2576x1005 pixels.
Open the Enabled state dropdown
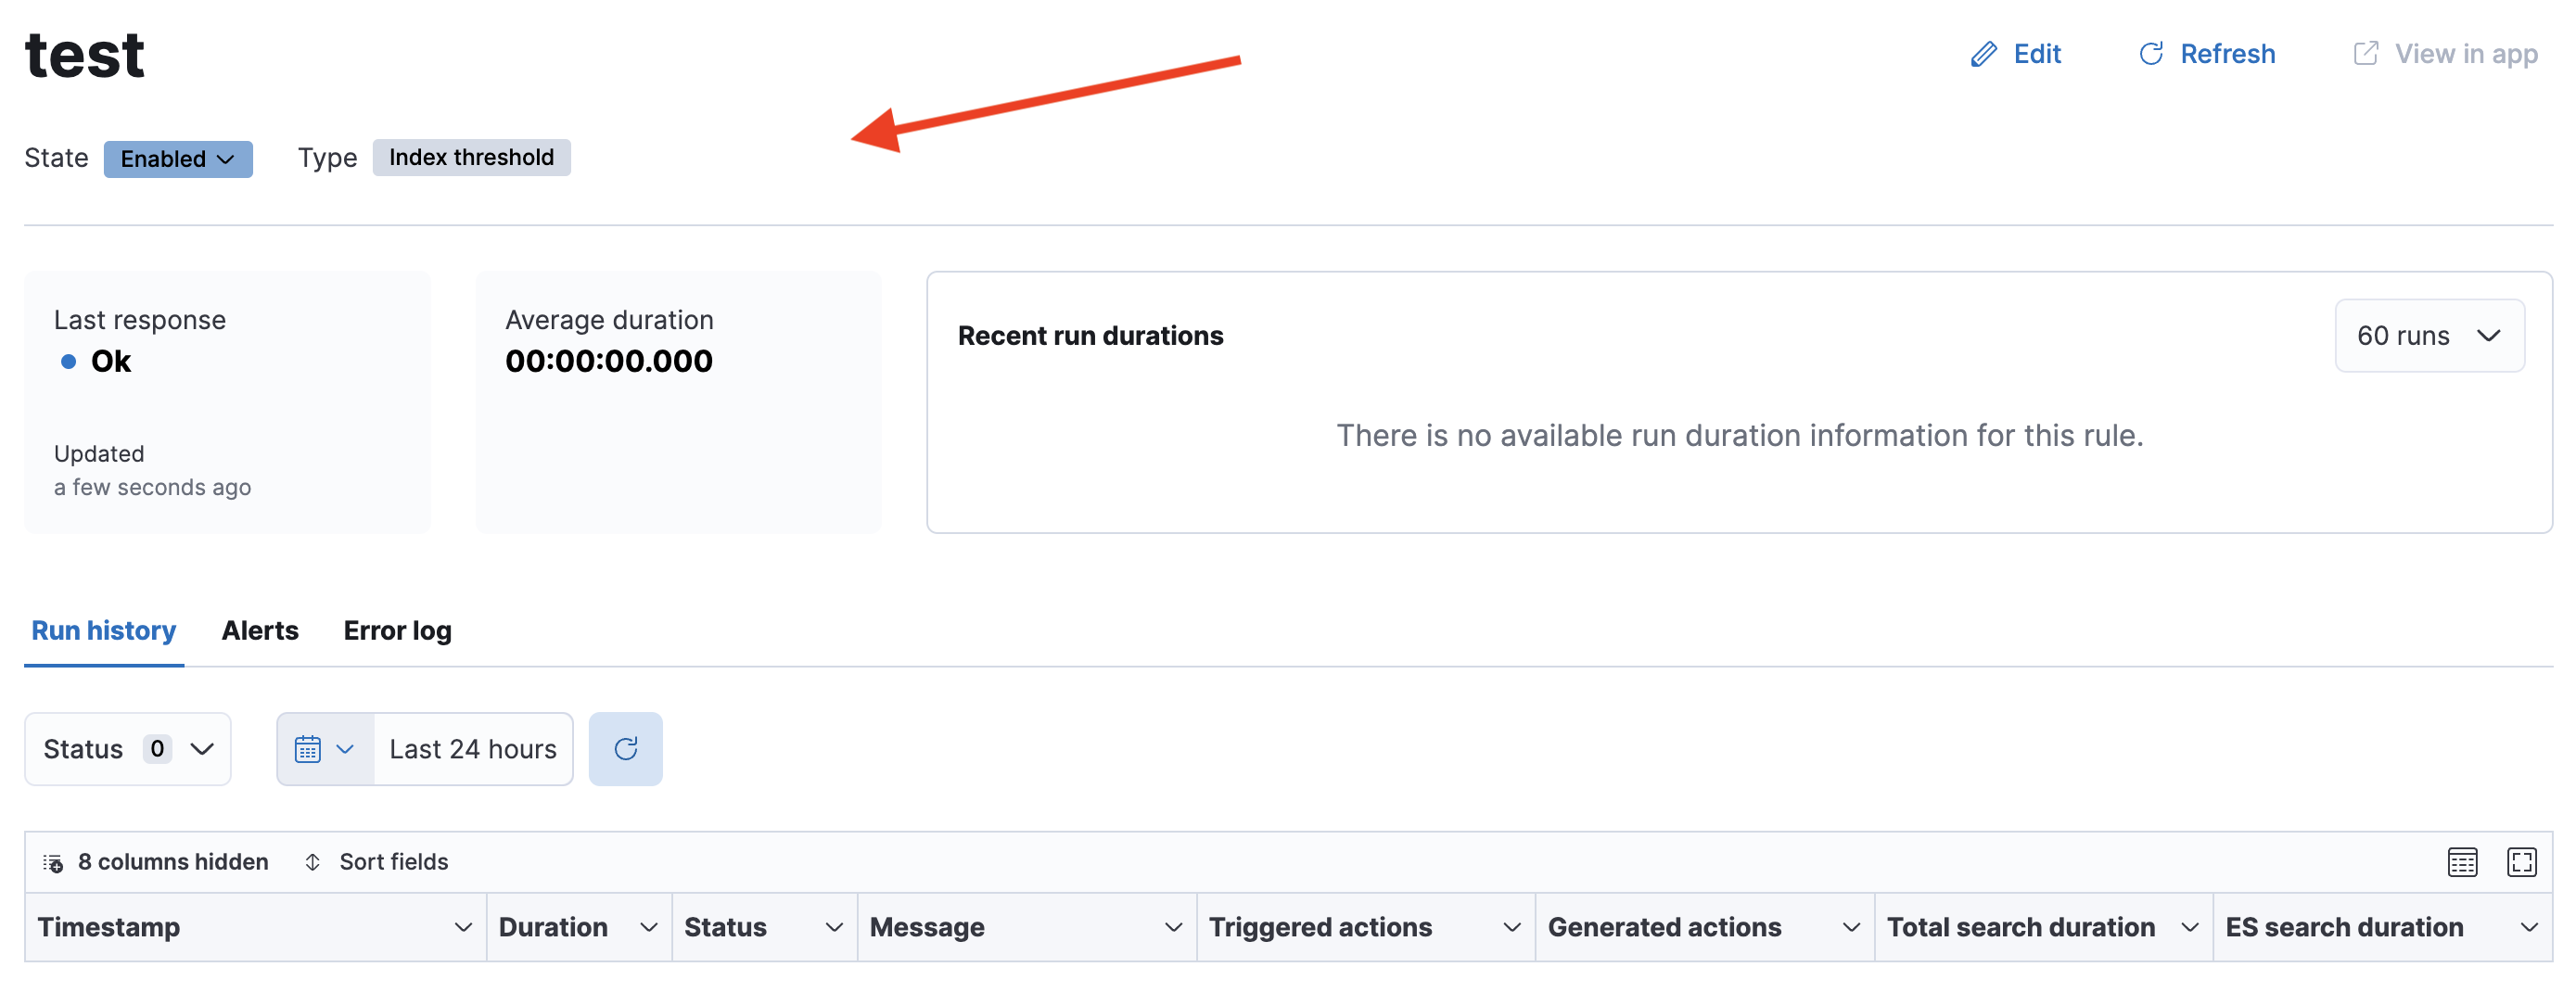[178, 158]
